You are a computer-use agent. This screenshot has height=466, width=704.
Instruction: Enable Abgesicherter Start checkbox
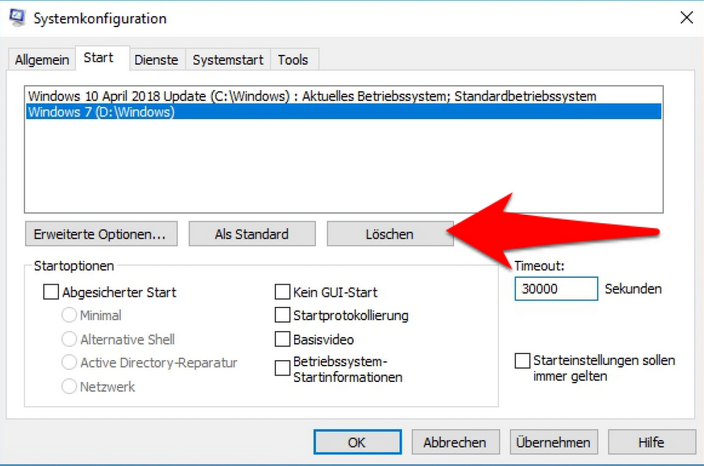pyautogui.click(x=51, y=292)
